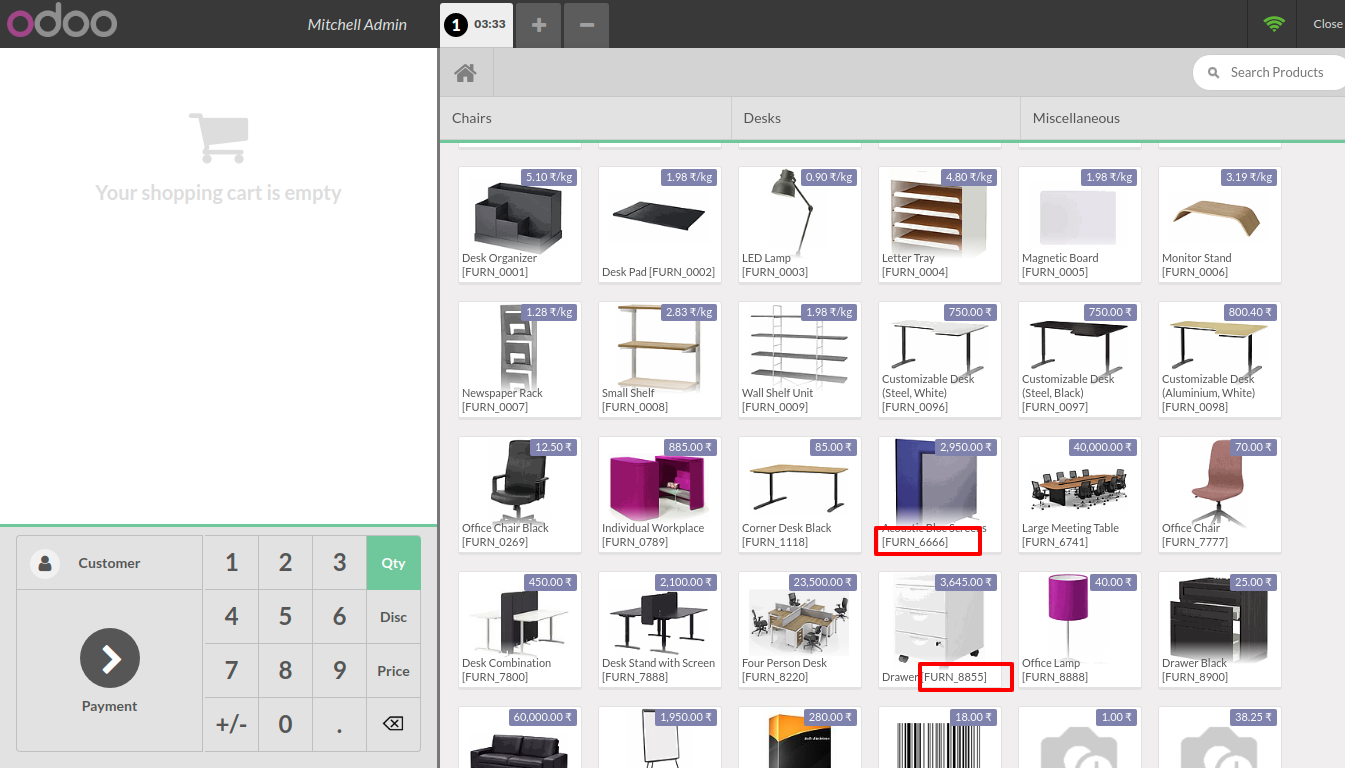Screen dimensions: 1345x768
Task: Activate the Qty mode button
Action: 394,563
